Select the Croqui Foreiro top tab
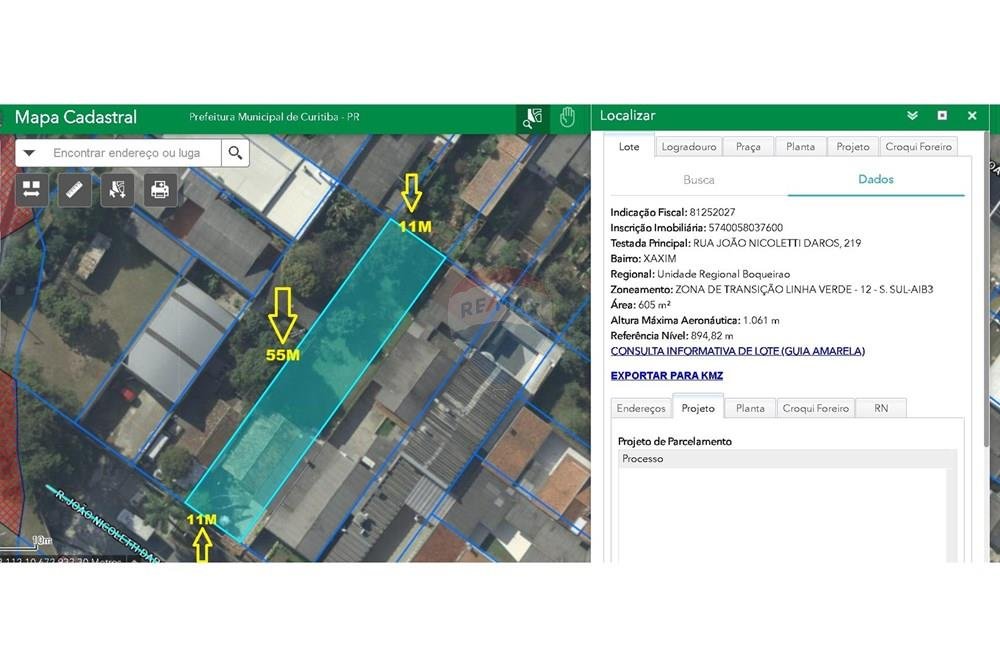Image resolution: width=1000 pixels, height=667 pixels. click(918, 147)
